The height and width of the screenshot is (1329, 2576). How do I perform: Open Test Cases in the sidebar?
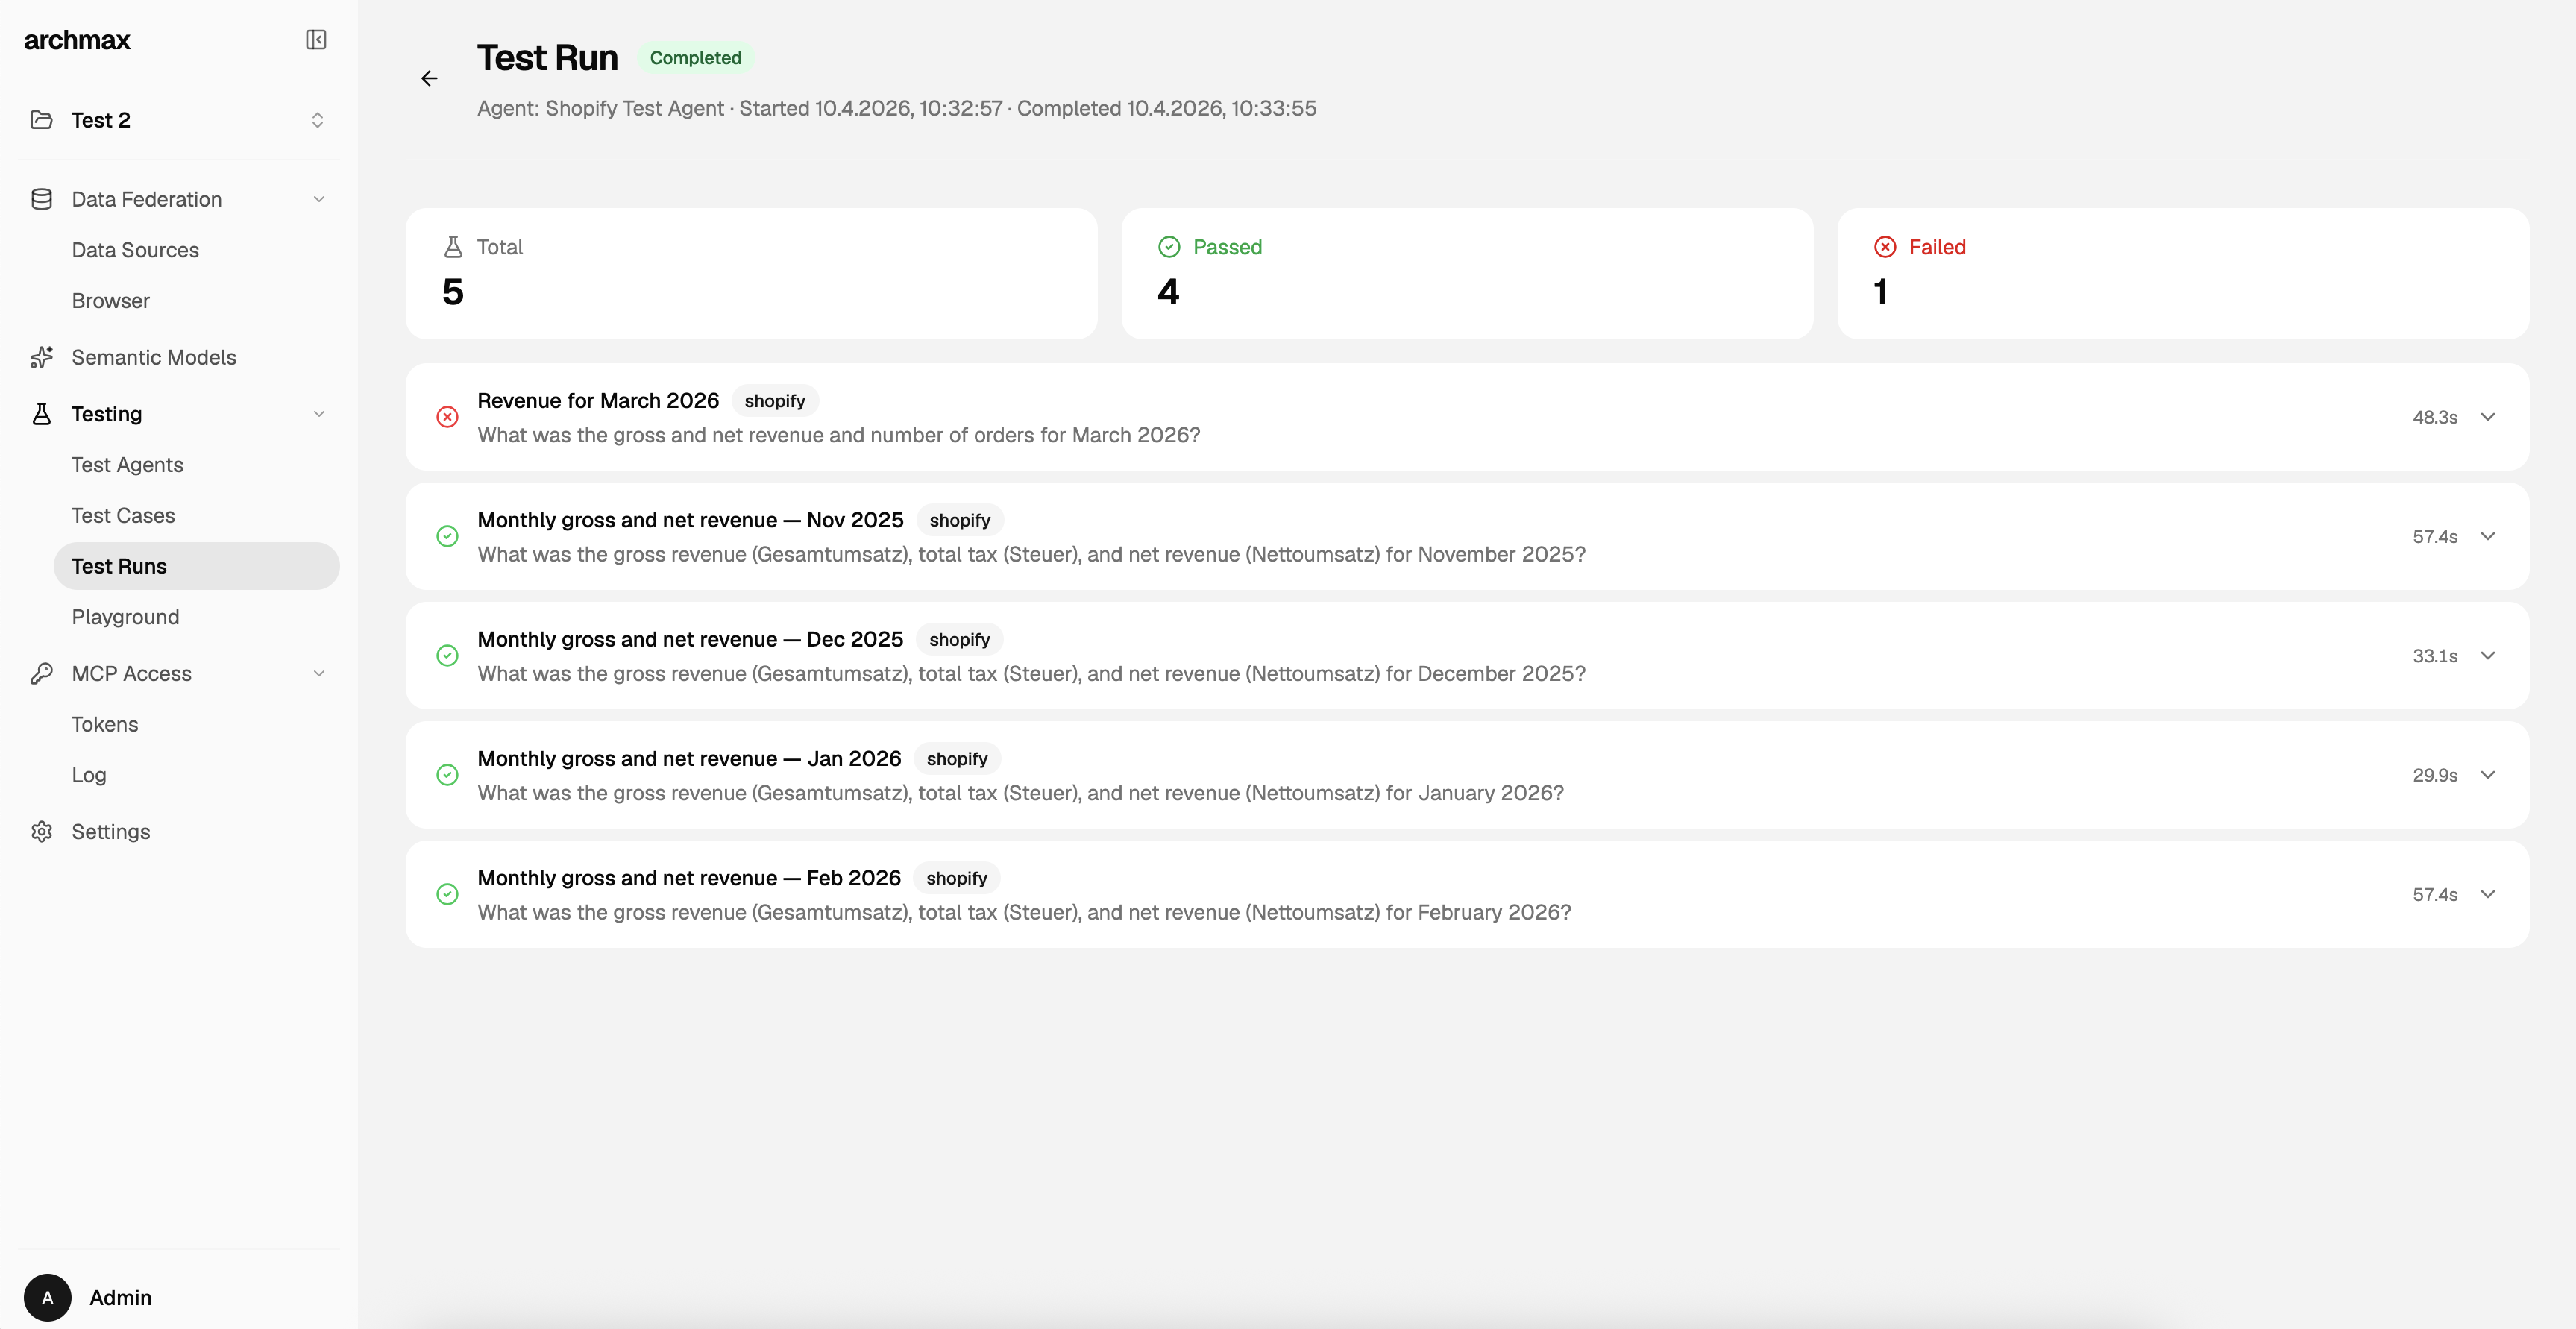click(123, 515)
